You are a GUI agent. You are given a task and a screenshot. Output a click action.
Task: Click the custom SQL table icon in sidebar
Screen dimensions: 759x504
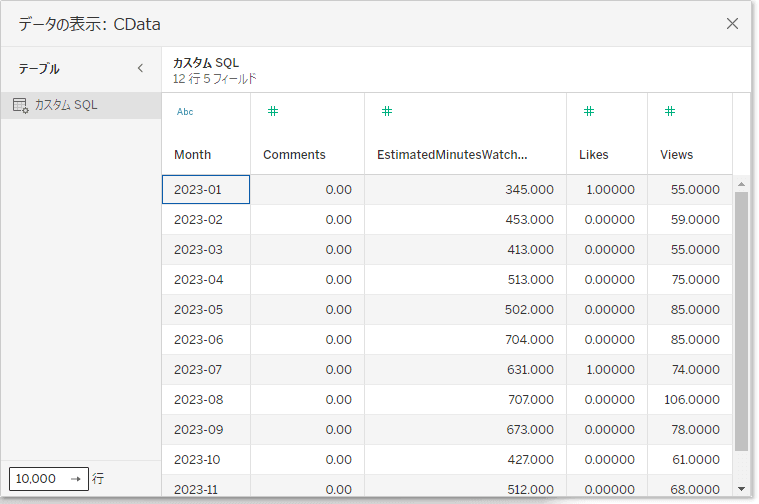tap(20, 105)
